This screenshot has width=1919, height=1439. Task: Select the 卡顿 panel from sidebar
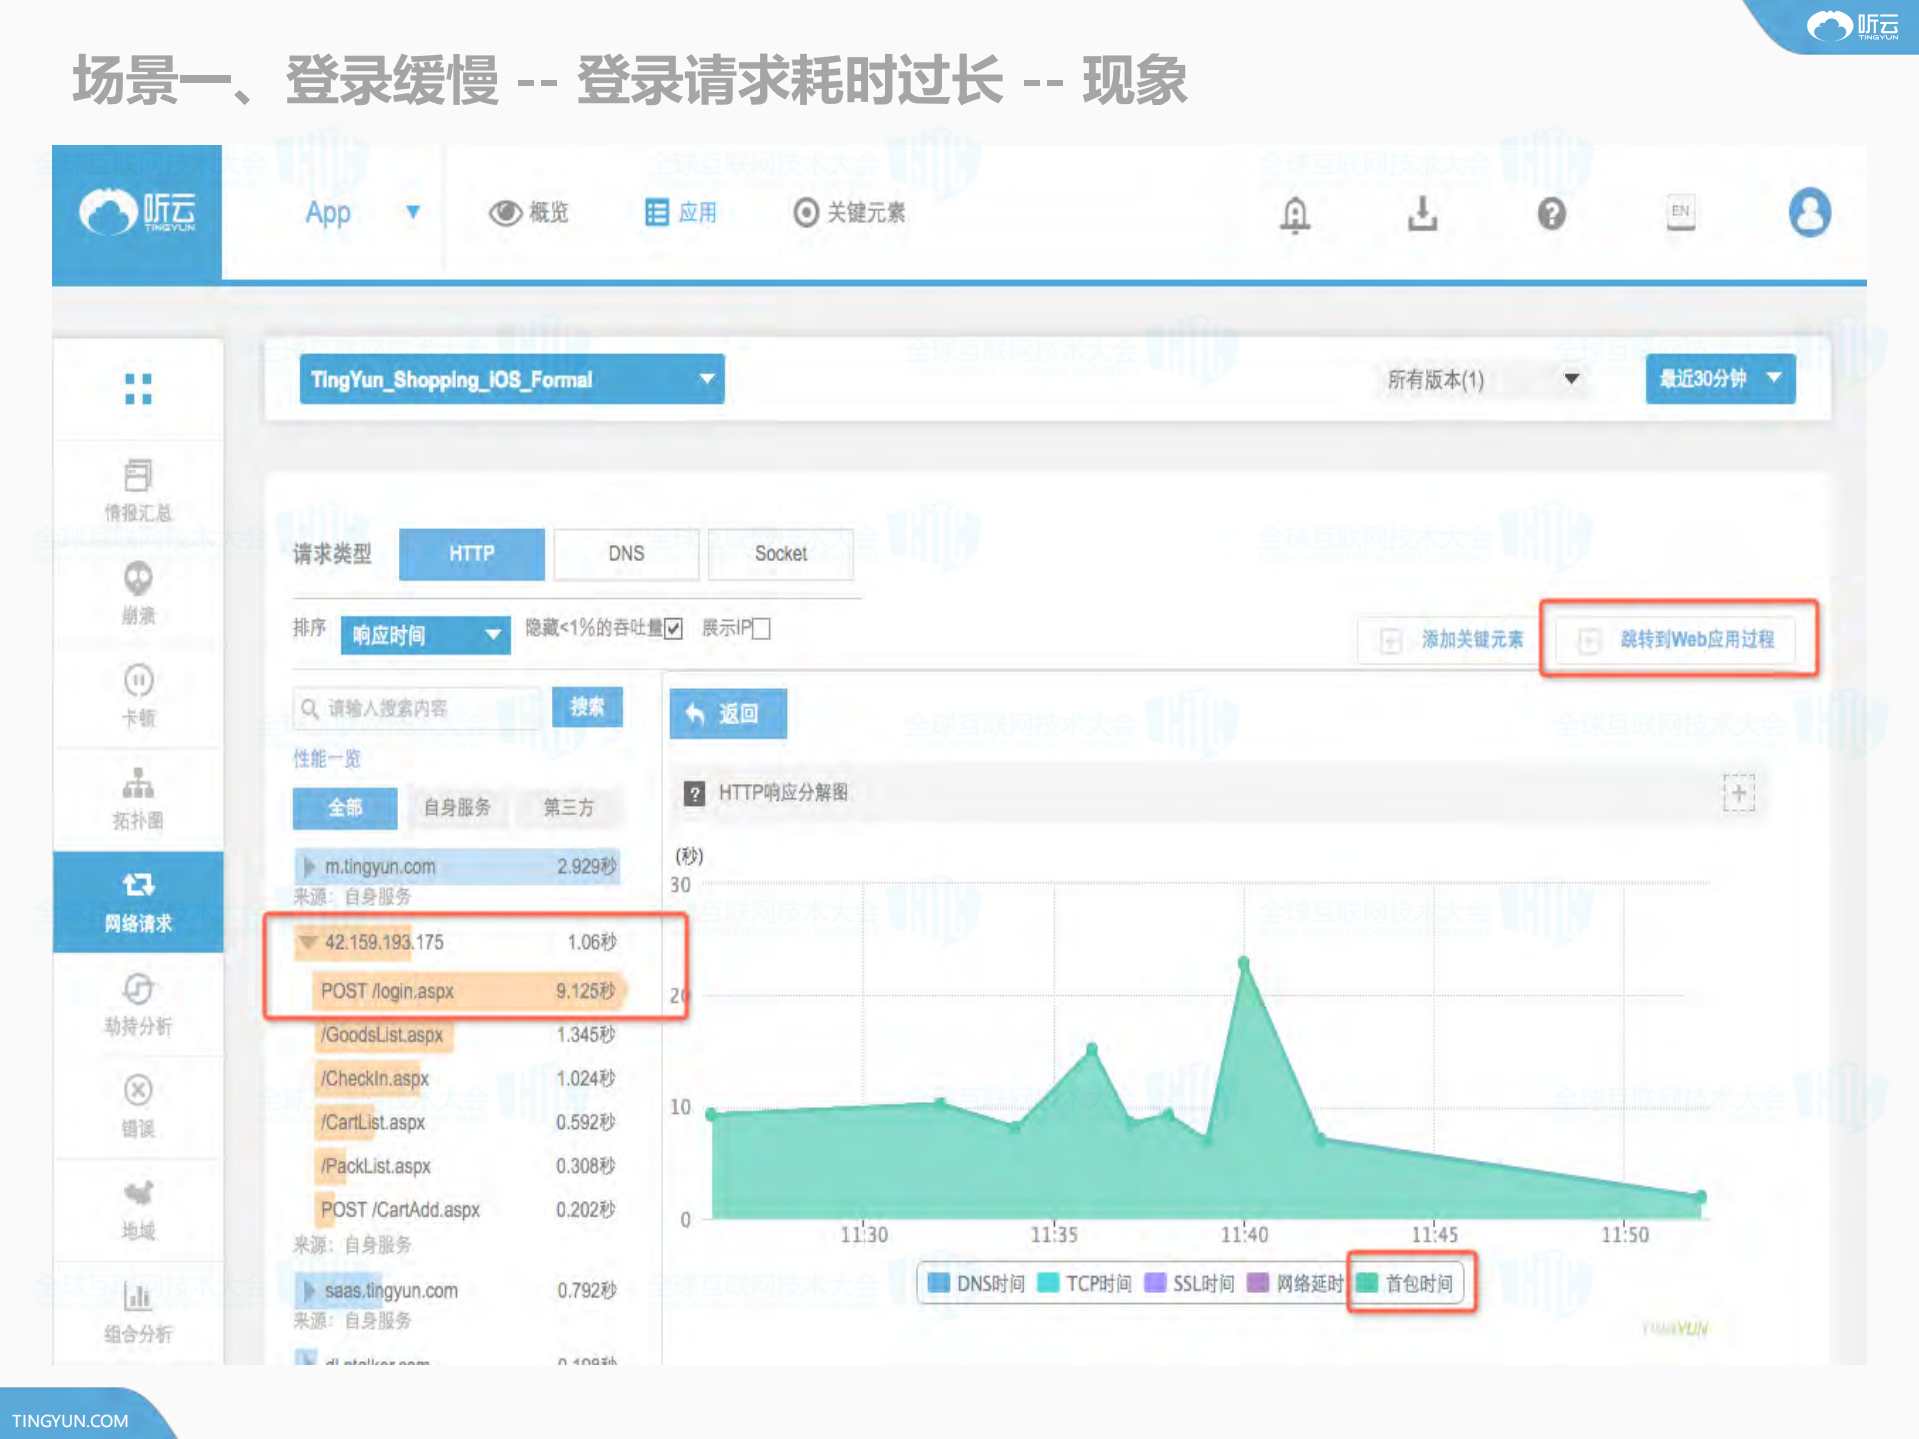coord(137,695)
